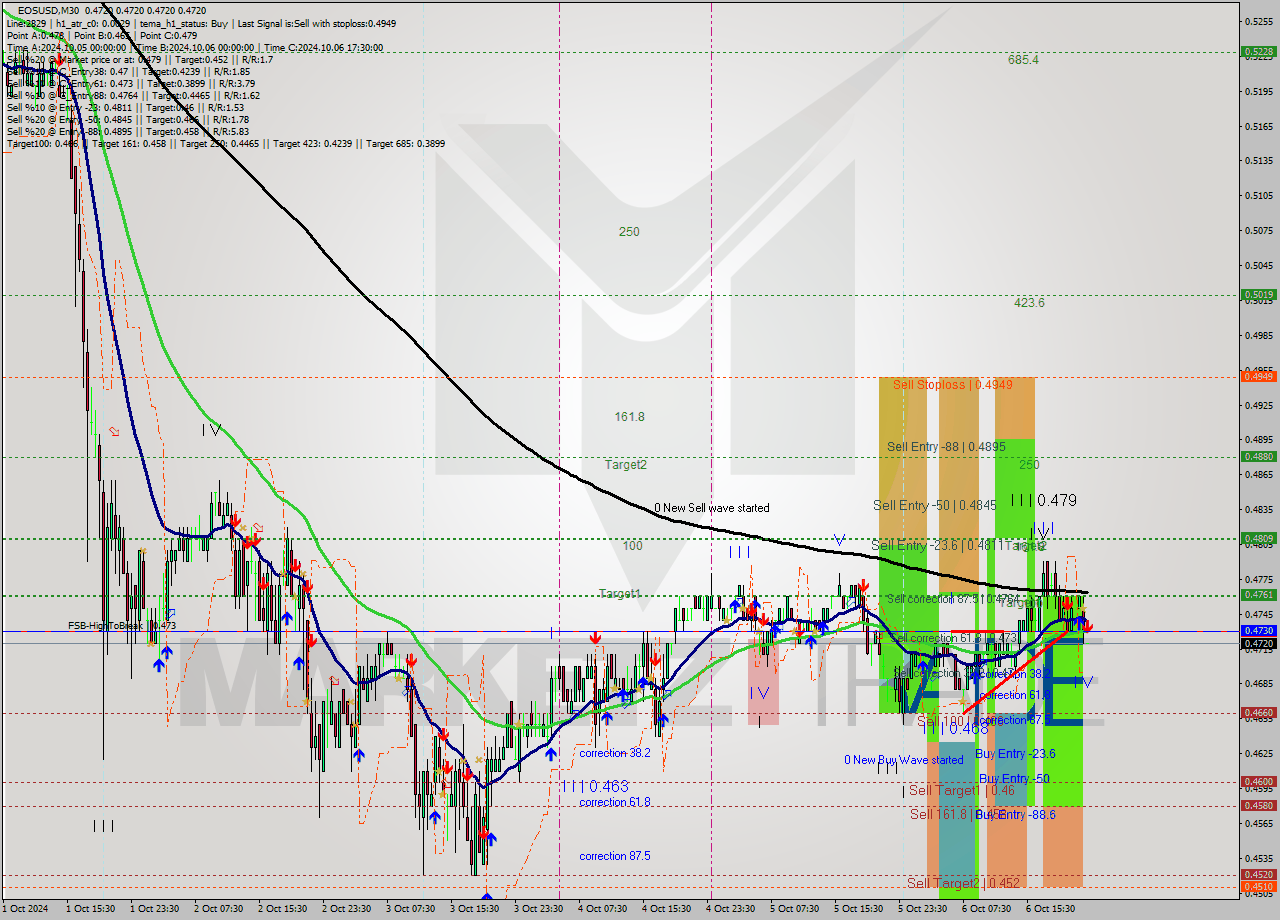The height and width of the screenshot is (920, 1280).
Task: Click the 100 Fibonacci level label
Action: click(632, 546)
